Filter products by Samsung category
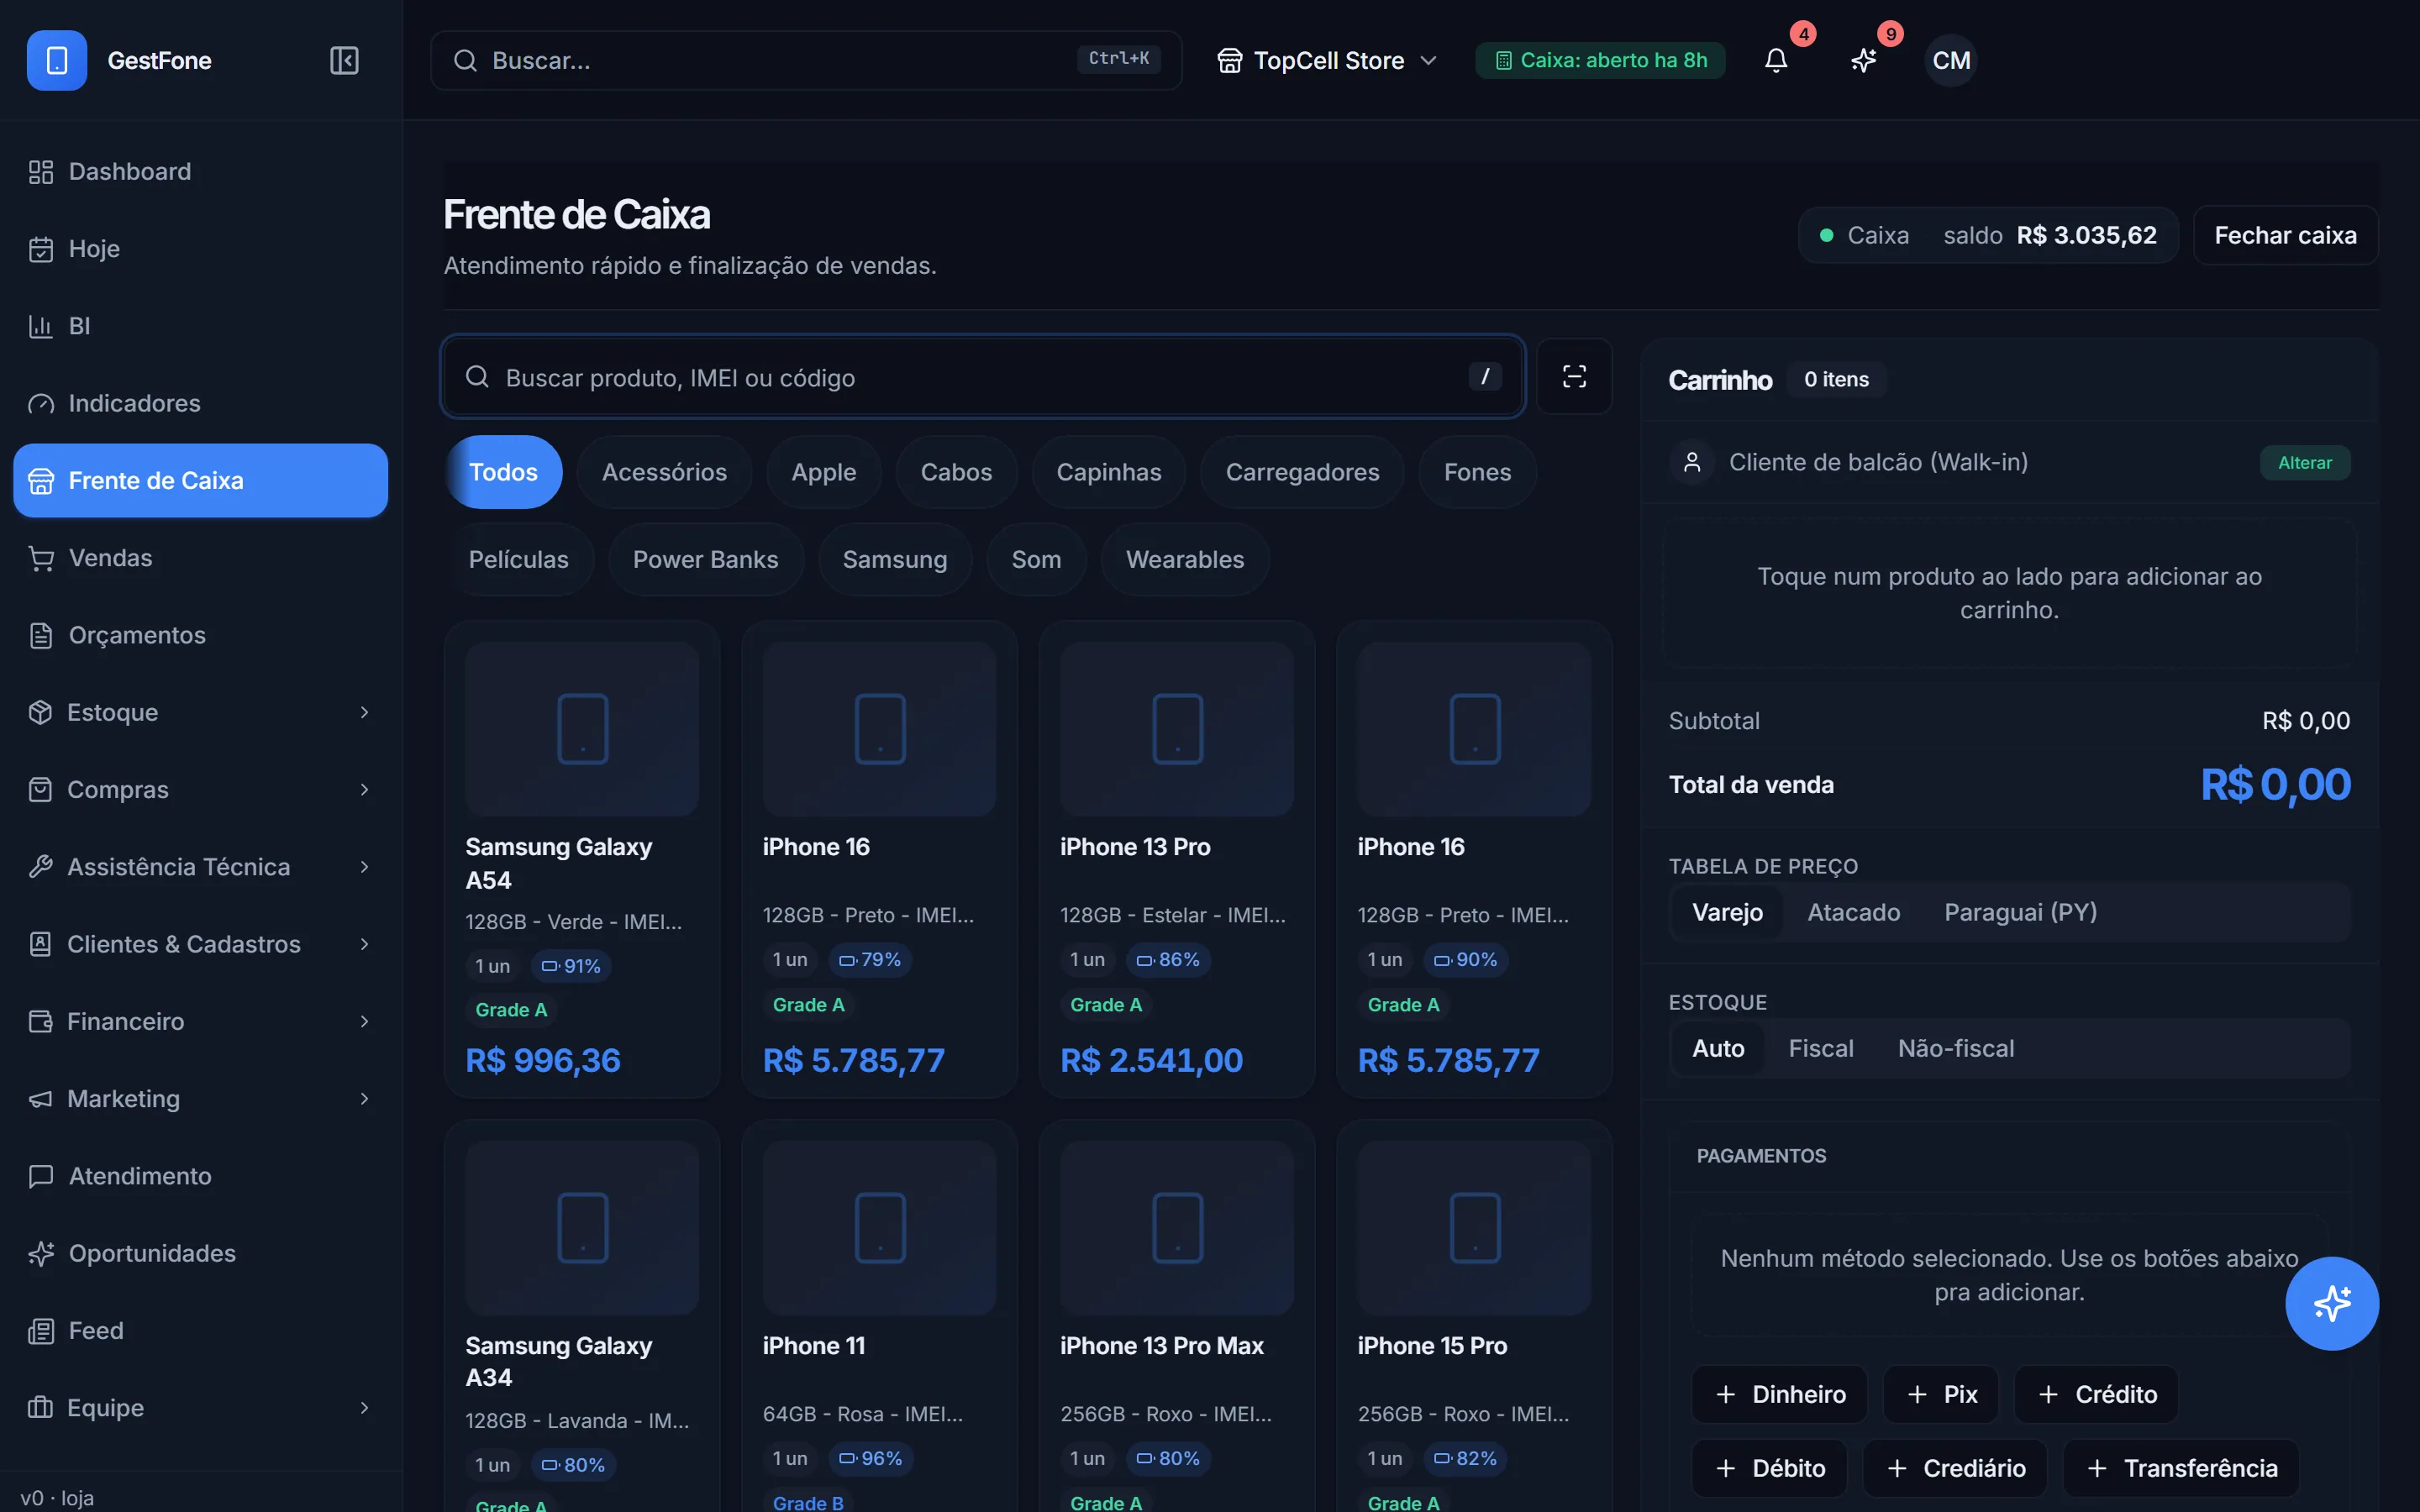 tap(895, 559)
